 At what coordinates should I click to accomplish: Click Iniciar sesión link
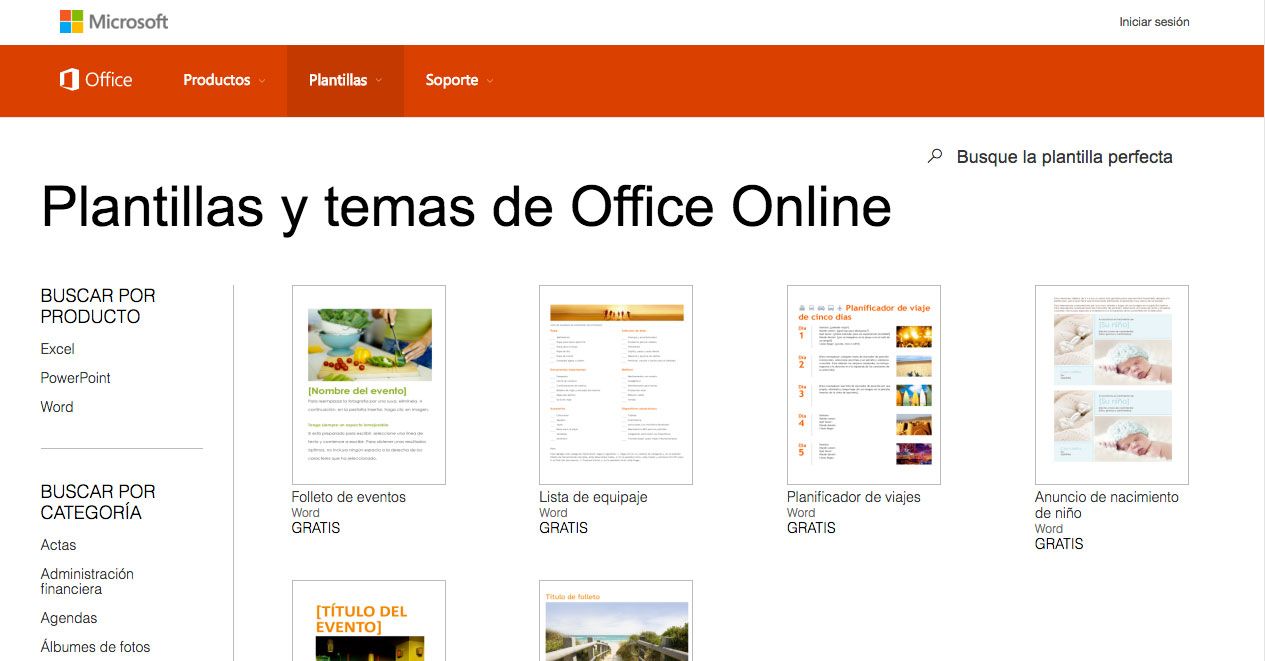(x=1154, y=22)
